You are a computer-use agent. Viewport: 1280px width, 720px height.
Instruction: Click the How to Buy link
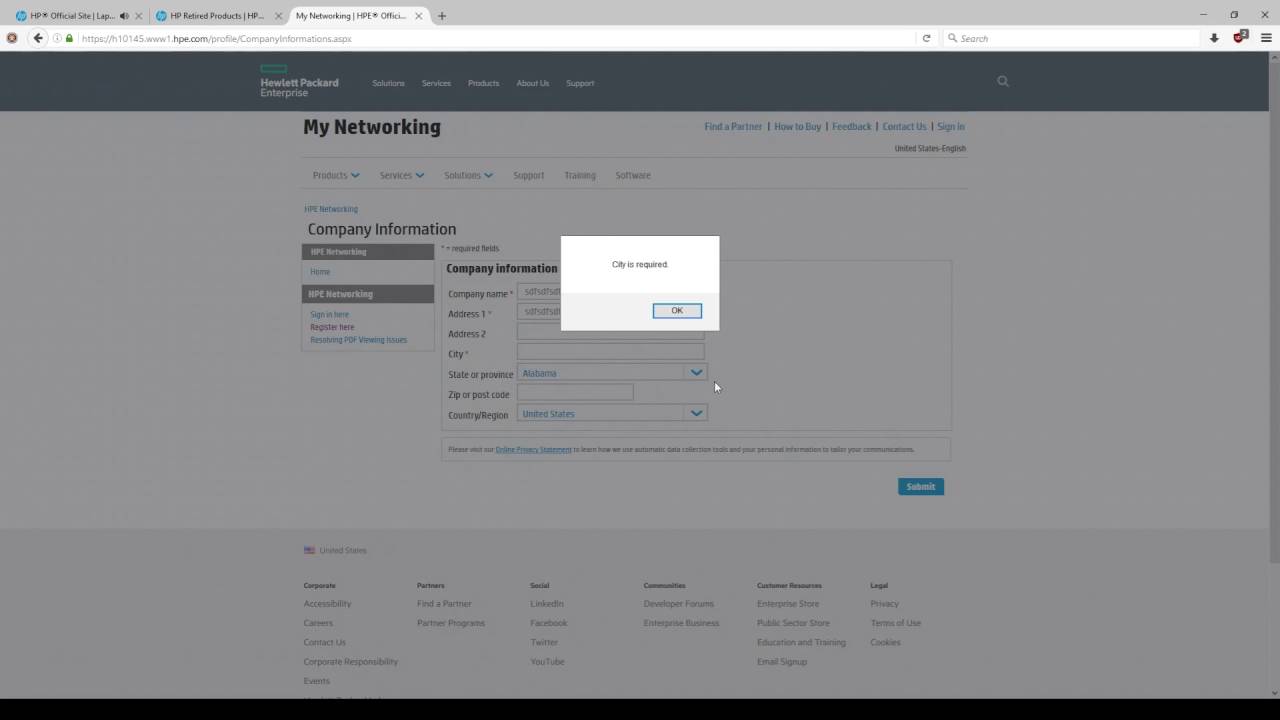coord(797,127)
